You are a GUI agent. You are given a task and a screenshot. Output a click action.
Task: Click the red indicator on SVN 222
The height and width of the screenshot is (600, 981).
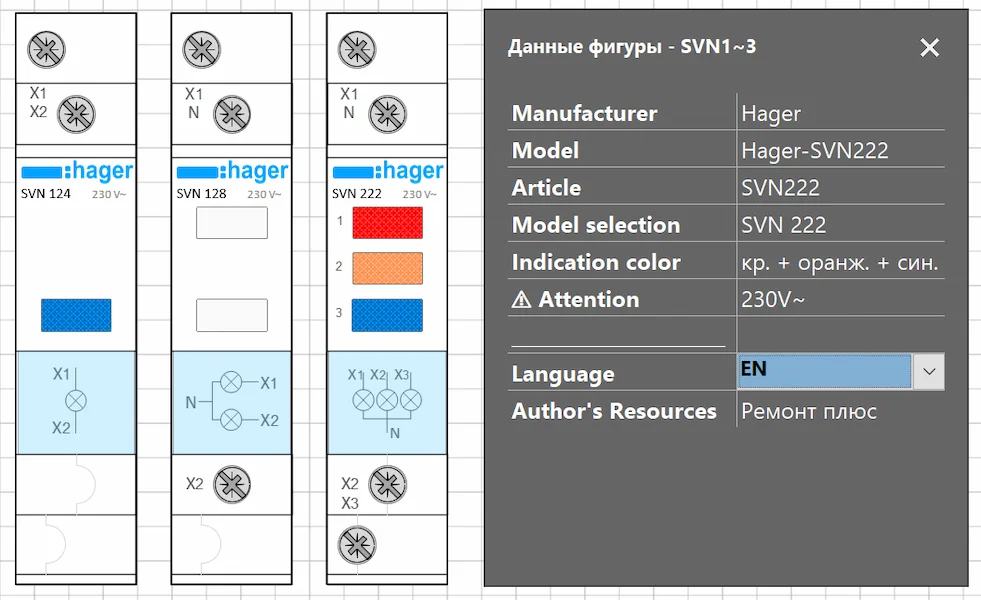click(x=387, y=223)
